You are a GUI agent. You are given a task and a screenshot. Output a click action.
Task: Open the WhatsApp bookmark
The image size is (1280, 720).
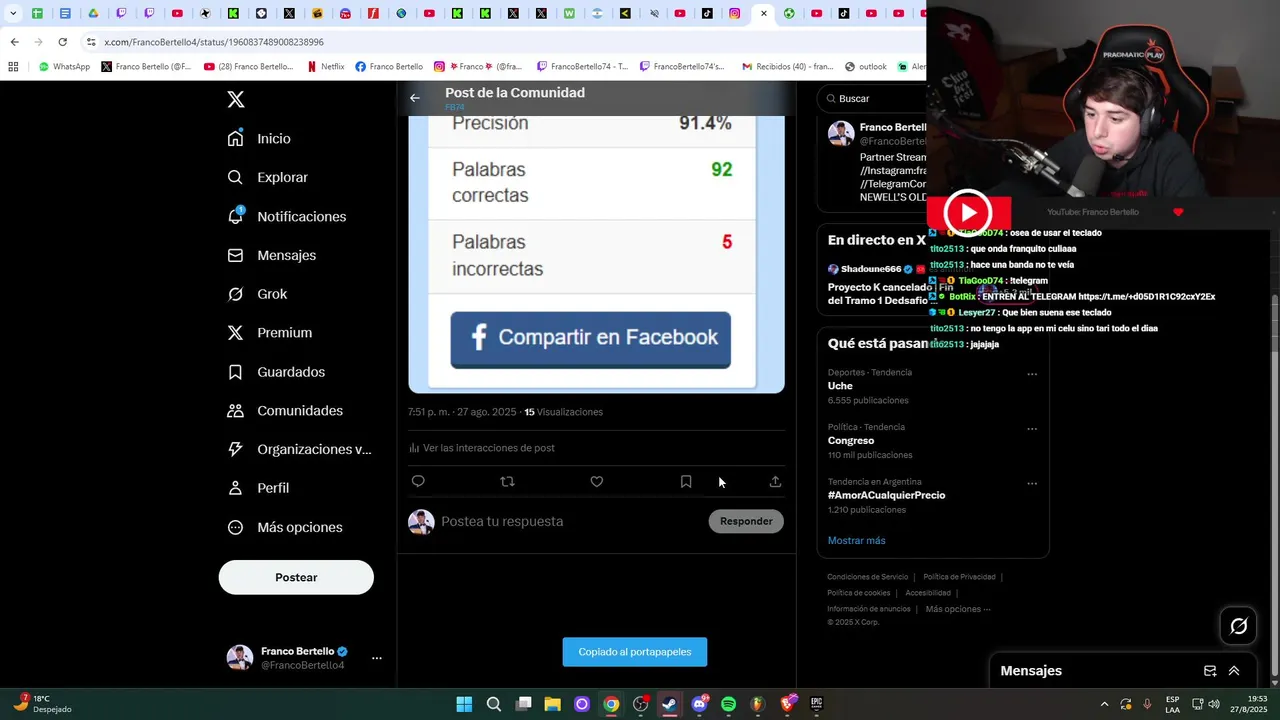(64, 67)
